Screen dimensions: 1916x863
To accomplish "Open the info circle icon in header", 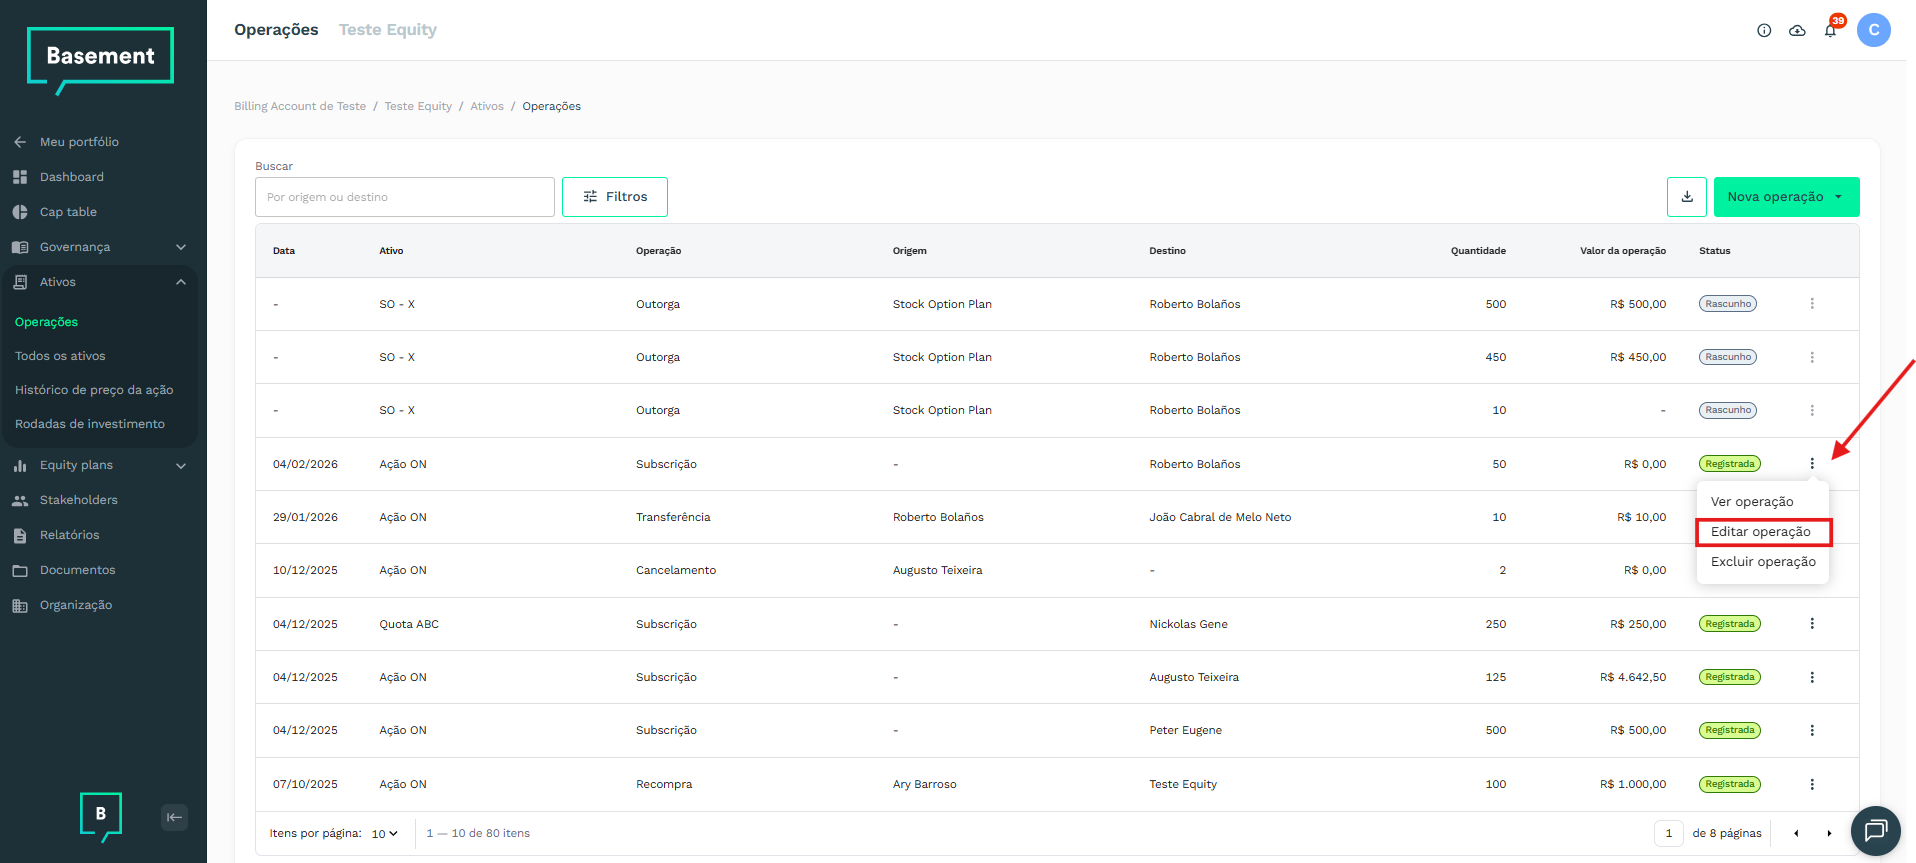I will tap(1764, 30).
